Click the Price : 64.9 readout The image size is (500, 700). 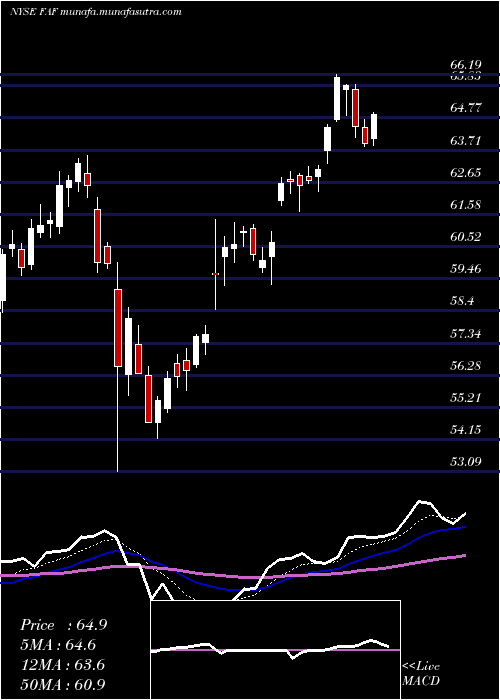pyautogui.click(x=63, y=625)
